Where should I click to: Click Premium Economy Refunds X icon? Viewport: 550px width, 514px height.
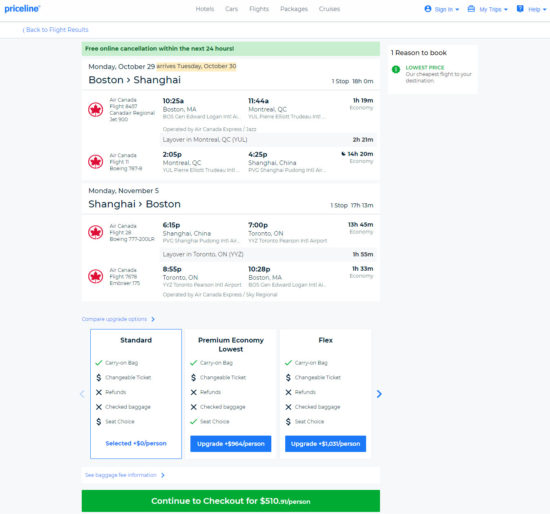click(194, 392)
